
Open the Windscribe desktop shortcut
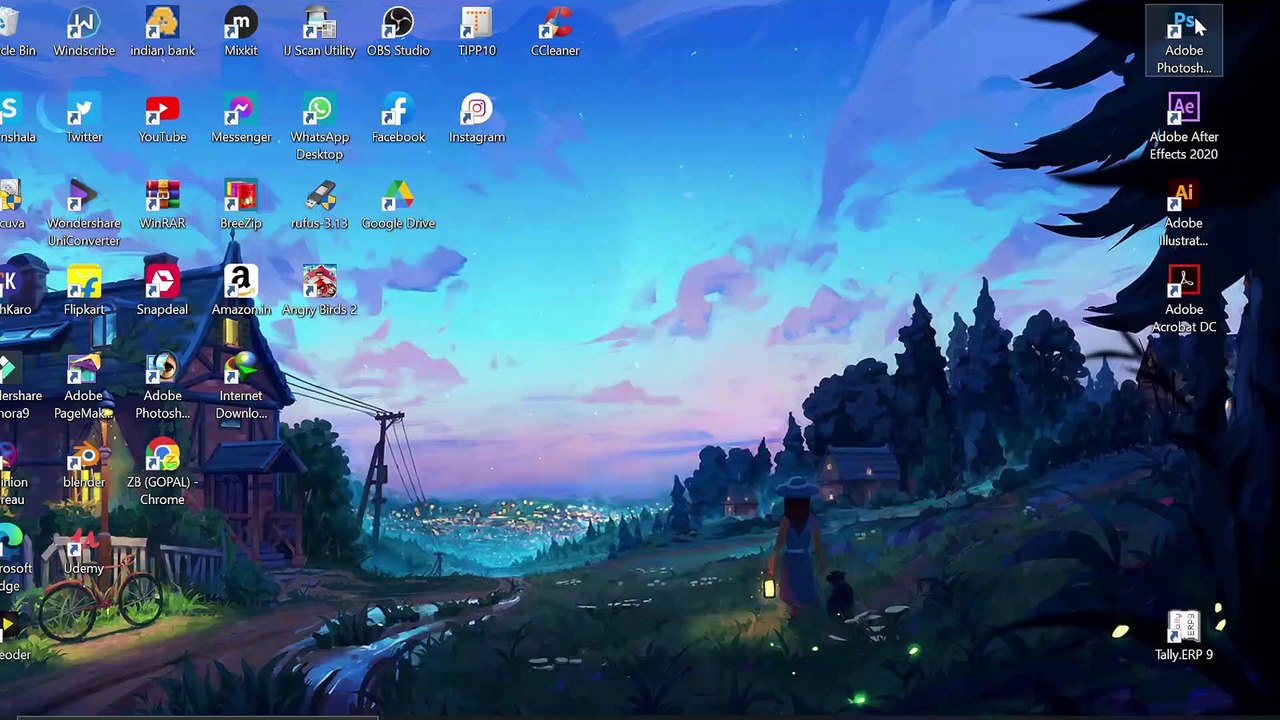click(84, 32)
